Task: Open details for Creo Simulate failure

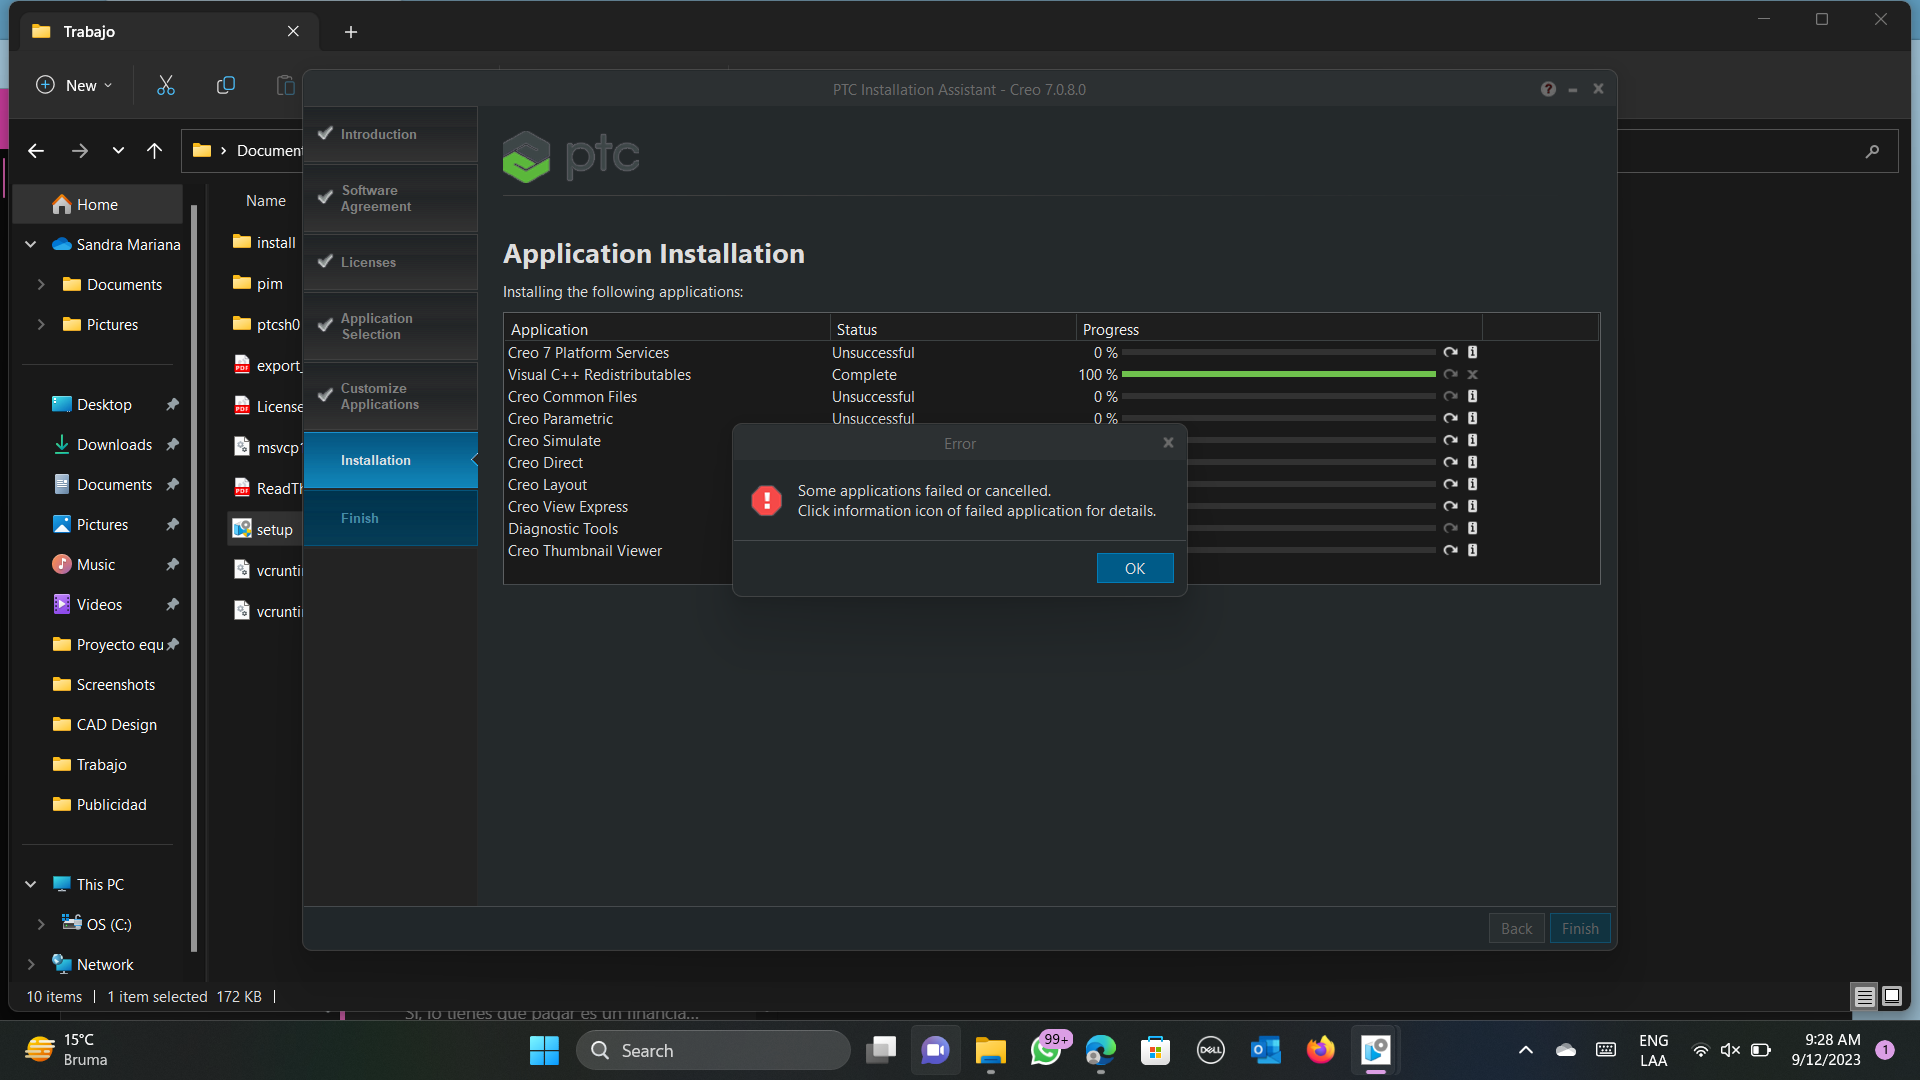Action: [x=1472, y=440]
